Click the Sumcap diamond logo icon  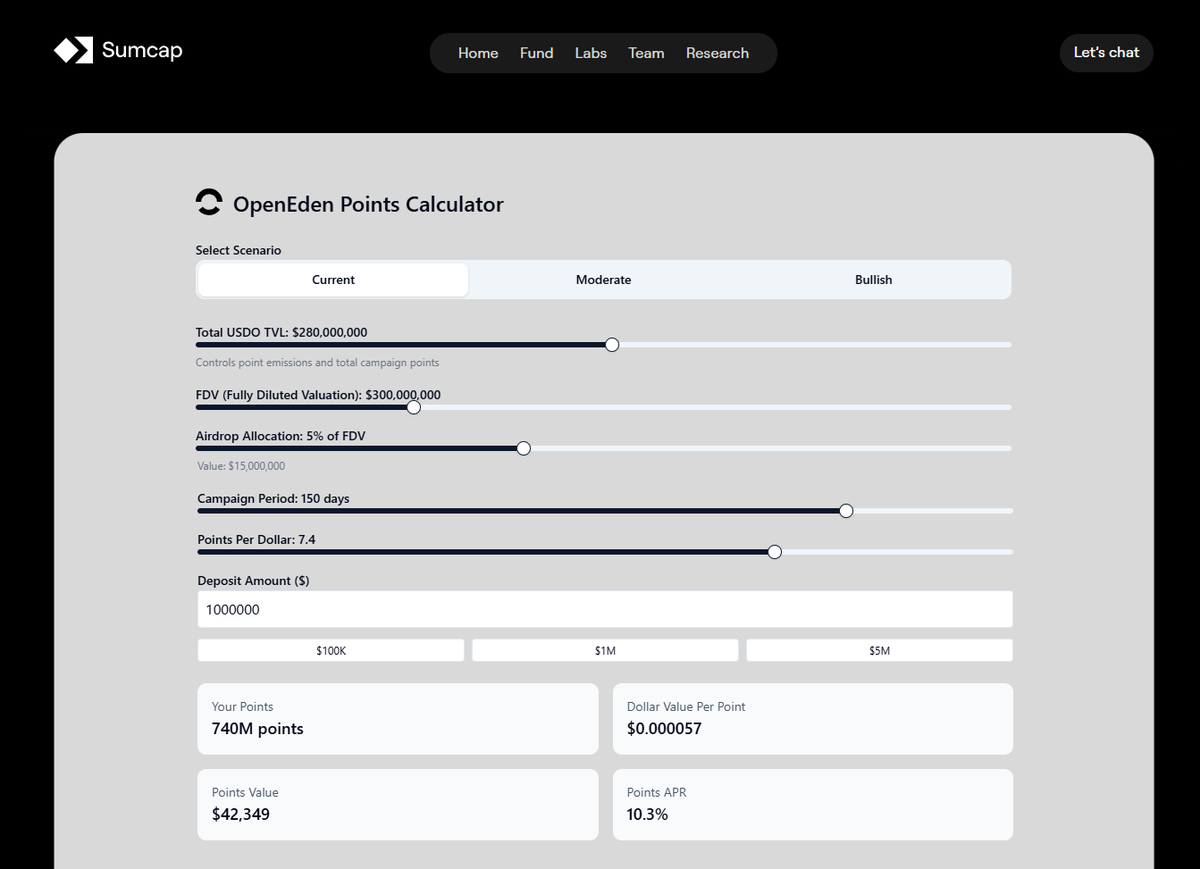(73, 50)
